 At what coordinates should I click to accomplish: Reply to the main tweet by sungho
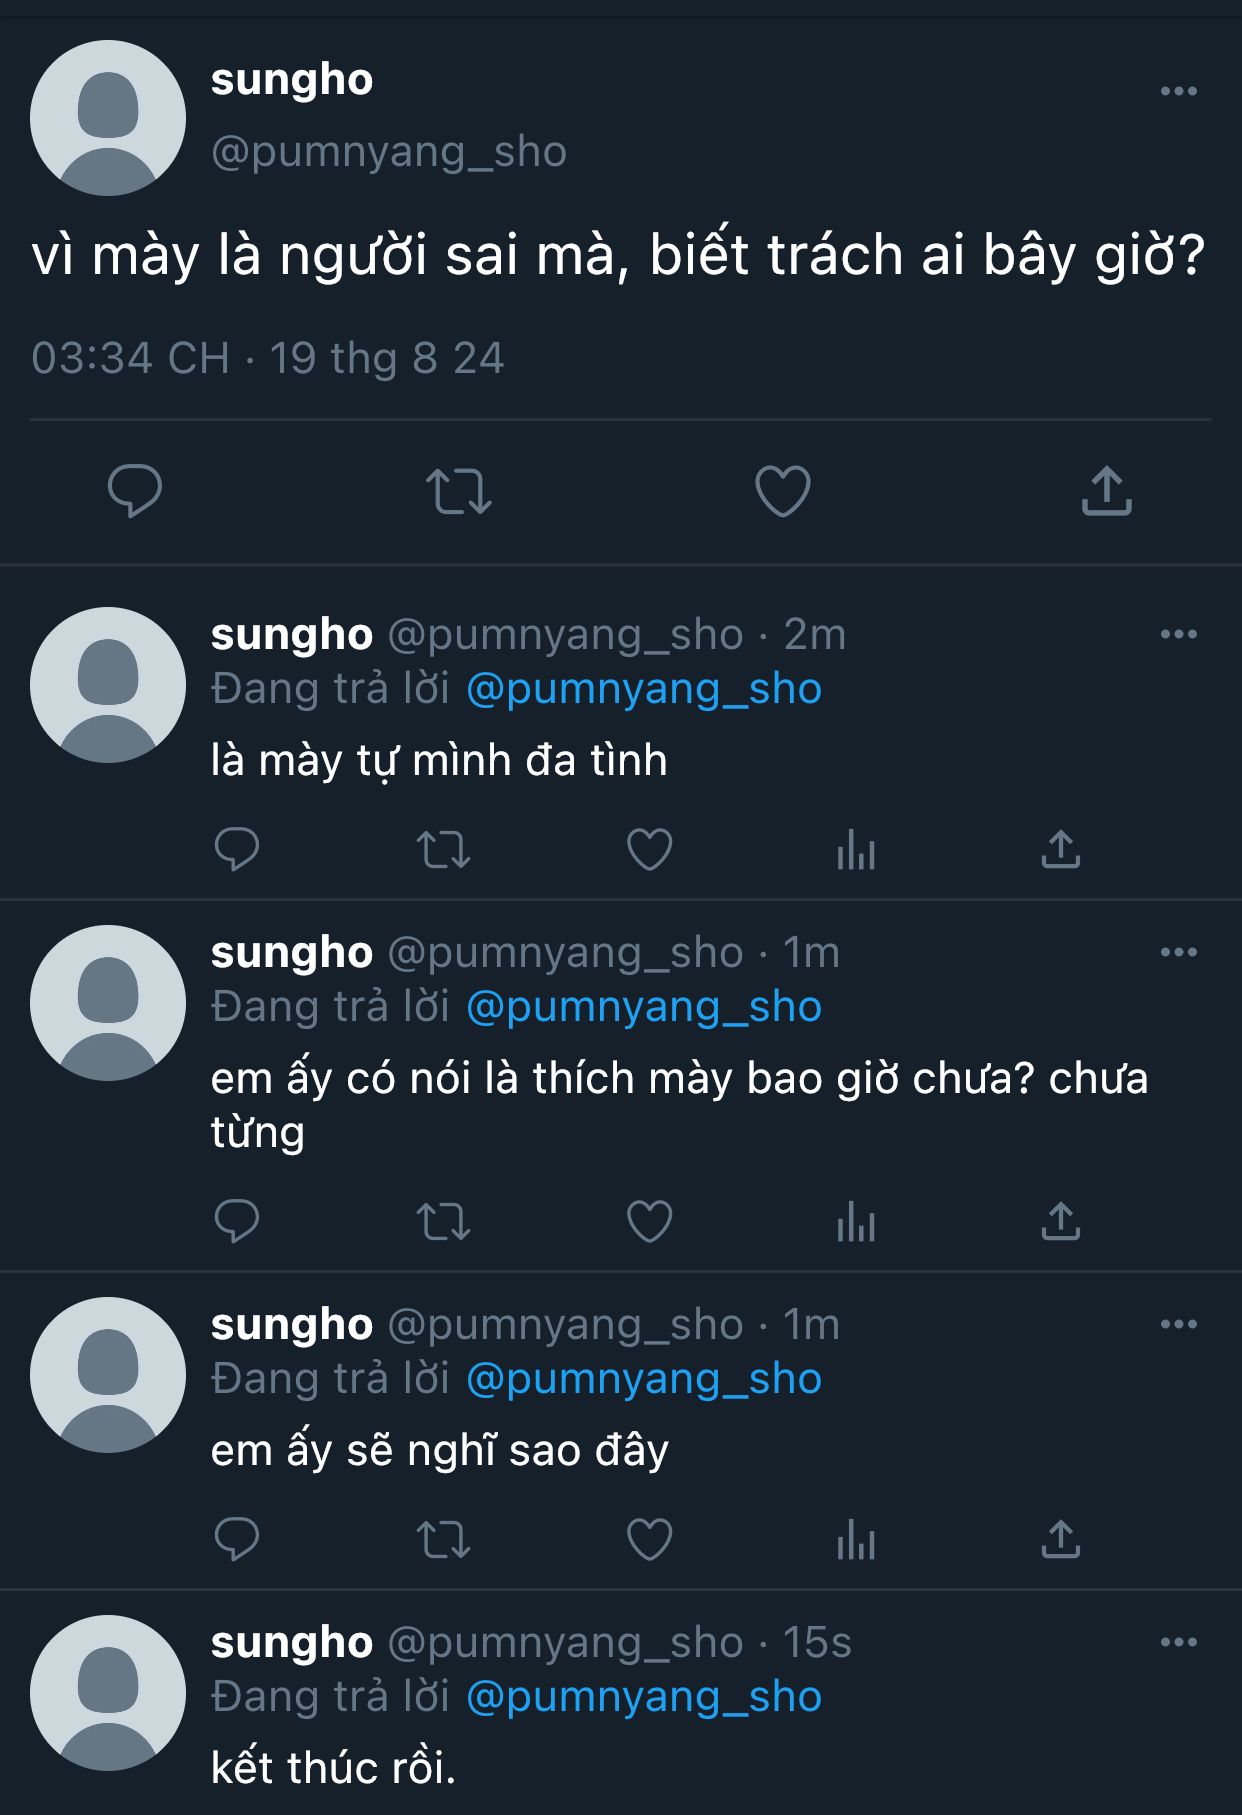(x=135, y=491)
